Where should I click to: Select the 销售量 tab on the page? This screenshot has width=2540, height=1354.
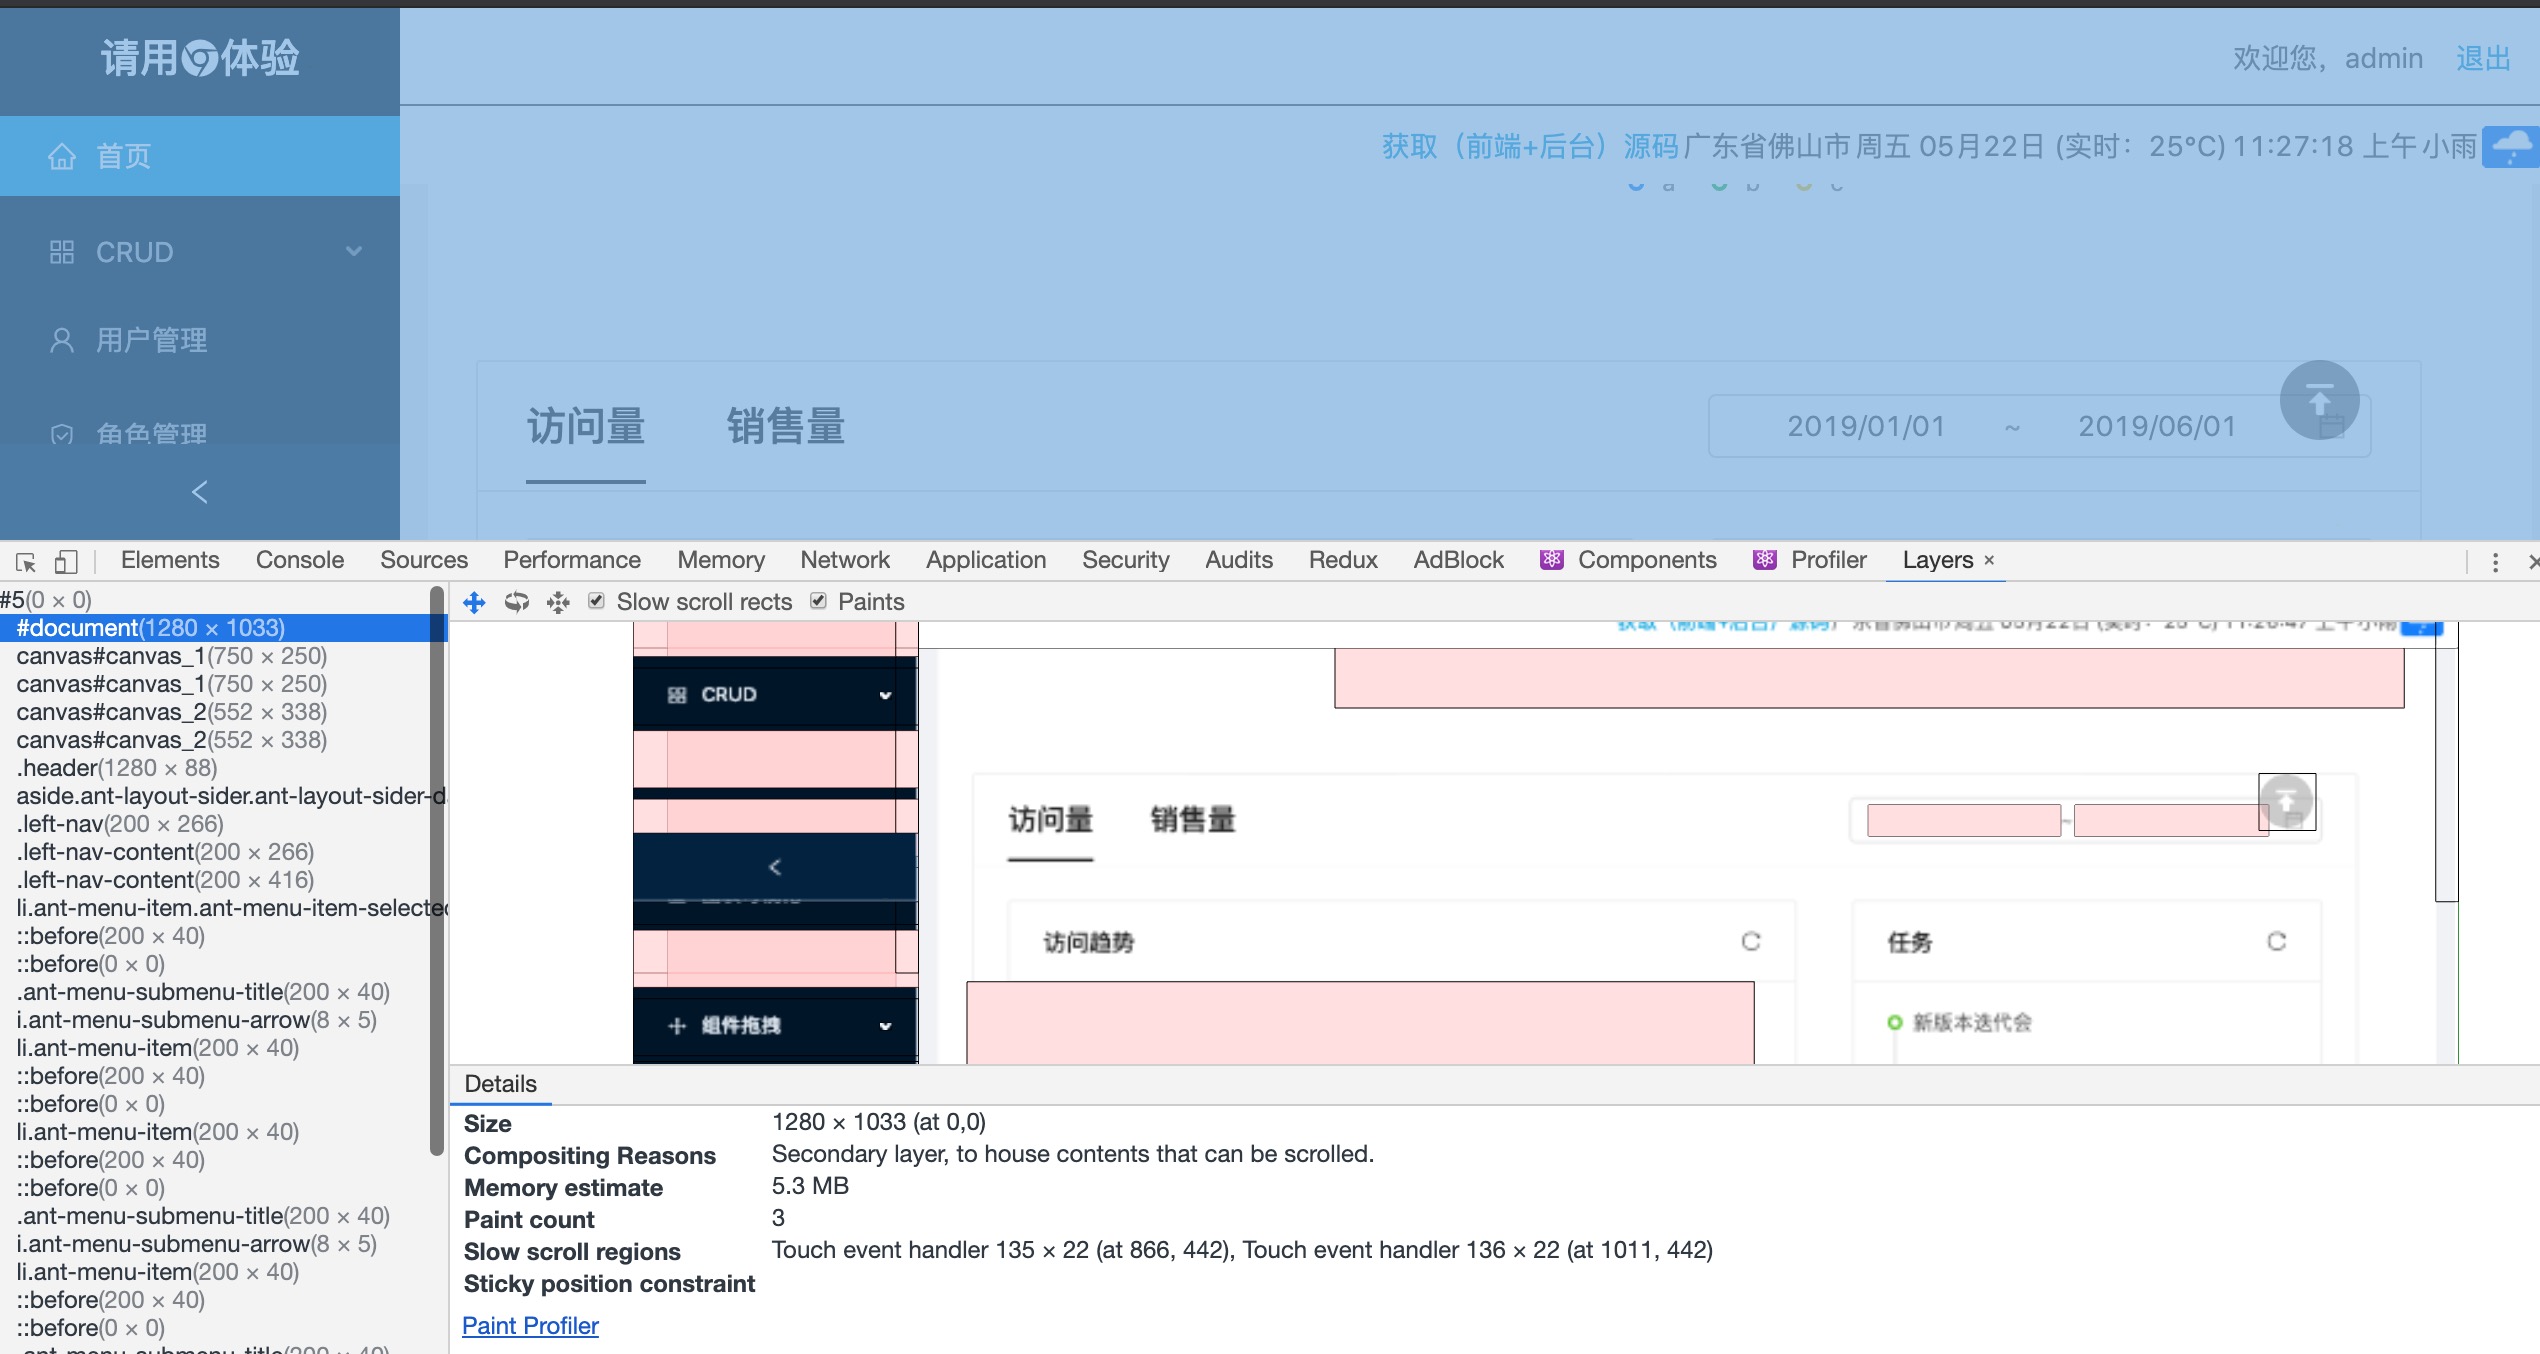pyautogui.click(x=786, y=427)
